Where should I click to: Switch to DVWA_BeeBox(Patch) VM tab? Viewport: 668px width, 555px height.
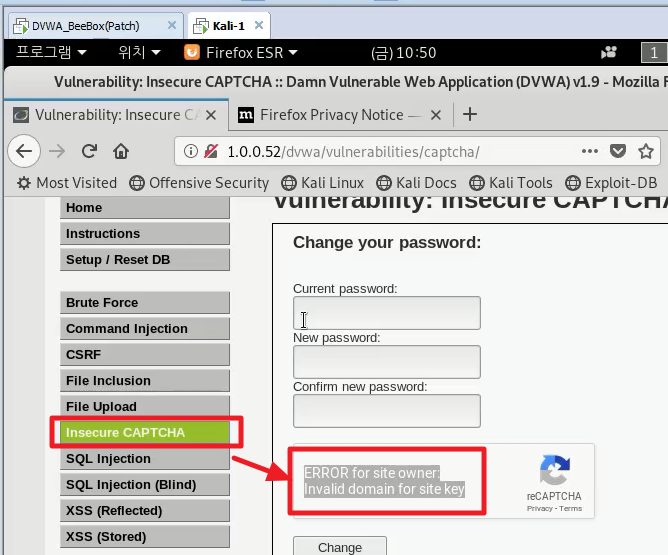pos(96,26)
